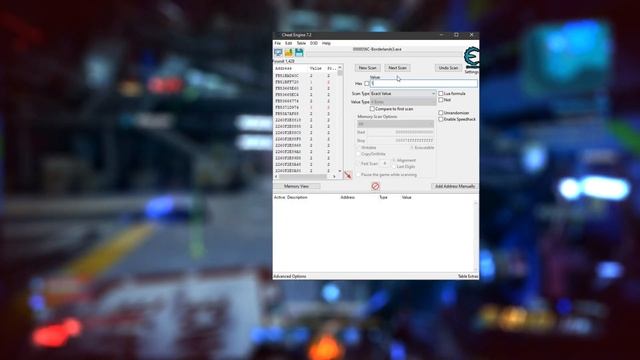This screenshot has height=360, width=640.
Task: Open the process list icon
Action: (278, 52)
